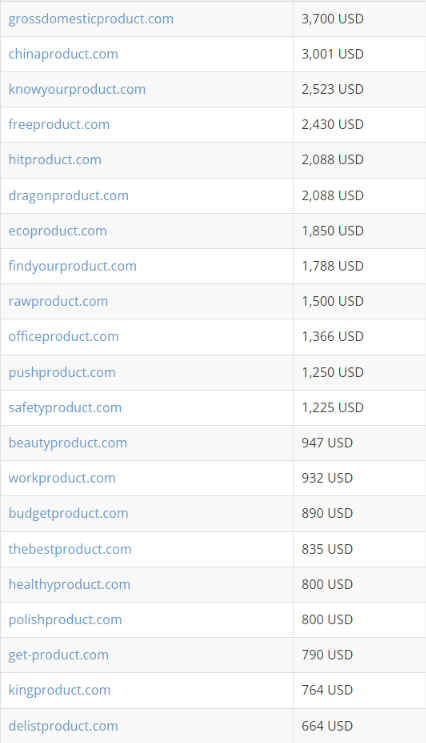Select beautyproduct.com link
426x743 pixels.
tap(68, 443)
